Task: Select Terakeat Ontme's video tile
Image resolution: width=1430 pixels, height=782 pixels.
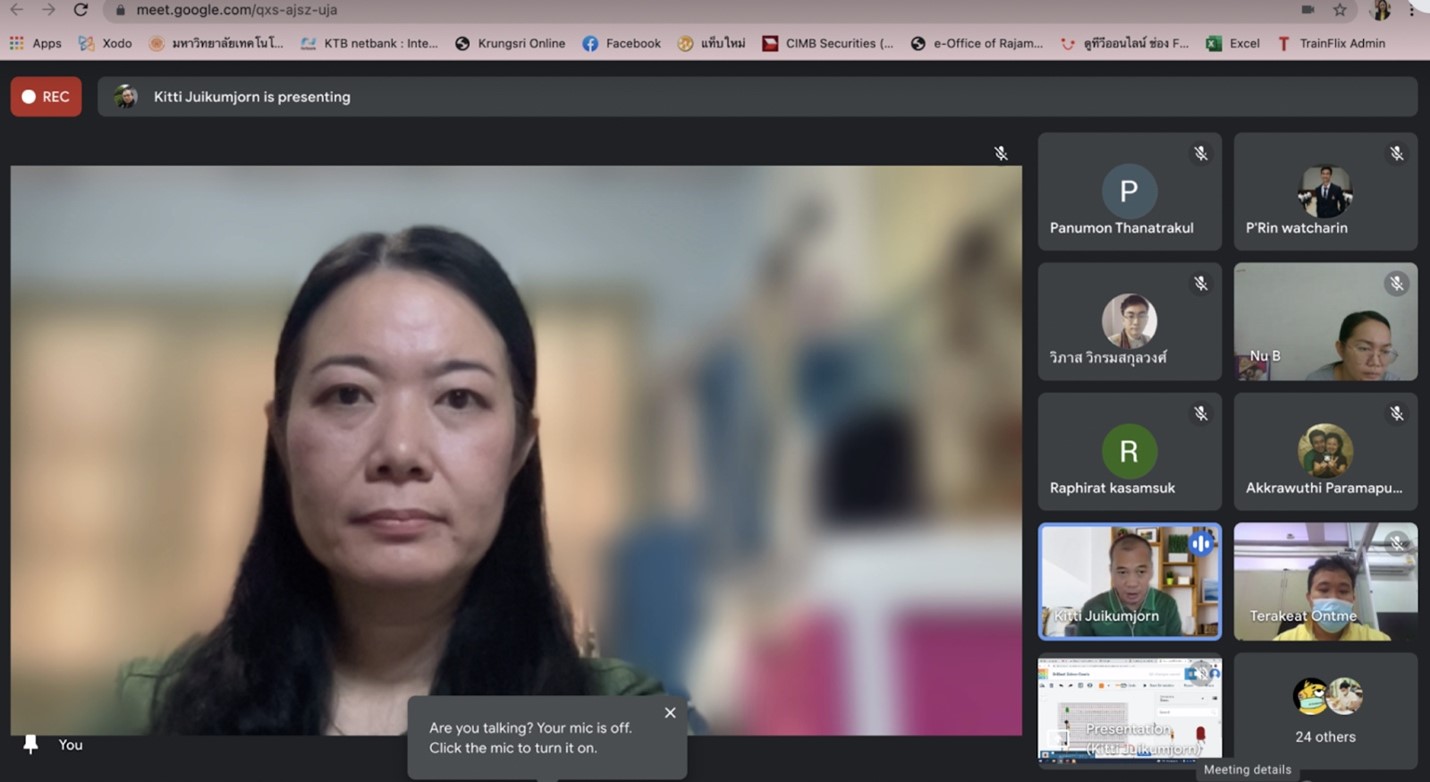Action: pyautogui.click(x=1325, y=581)
